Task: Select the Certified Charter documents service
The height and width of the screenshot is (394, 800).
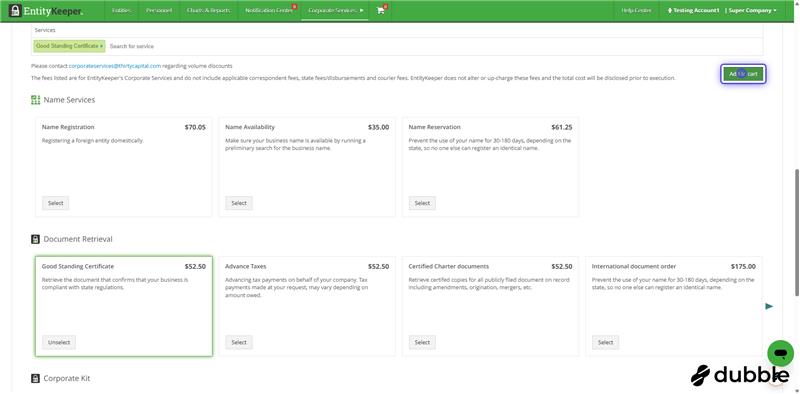Action: tap(422, 342)
